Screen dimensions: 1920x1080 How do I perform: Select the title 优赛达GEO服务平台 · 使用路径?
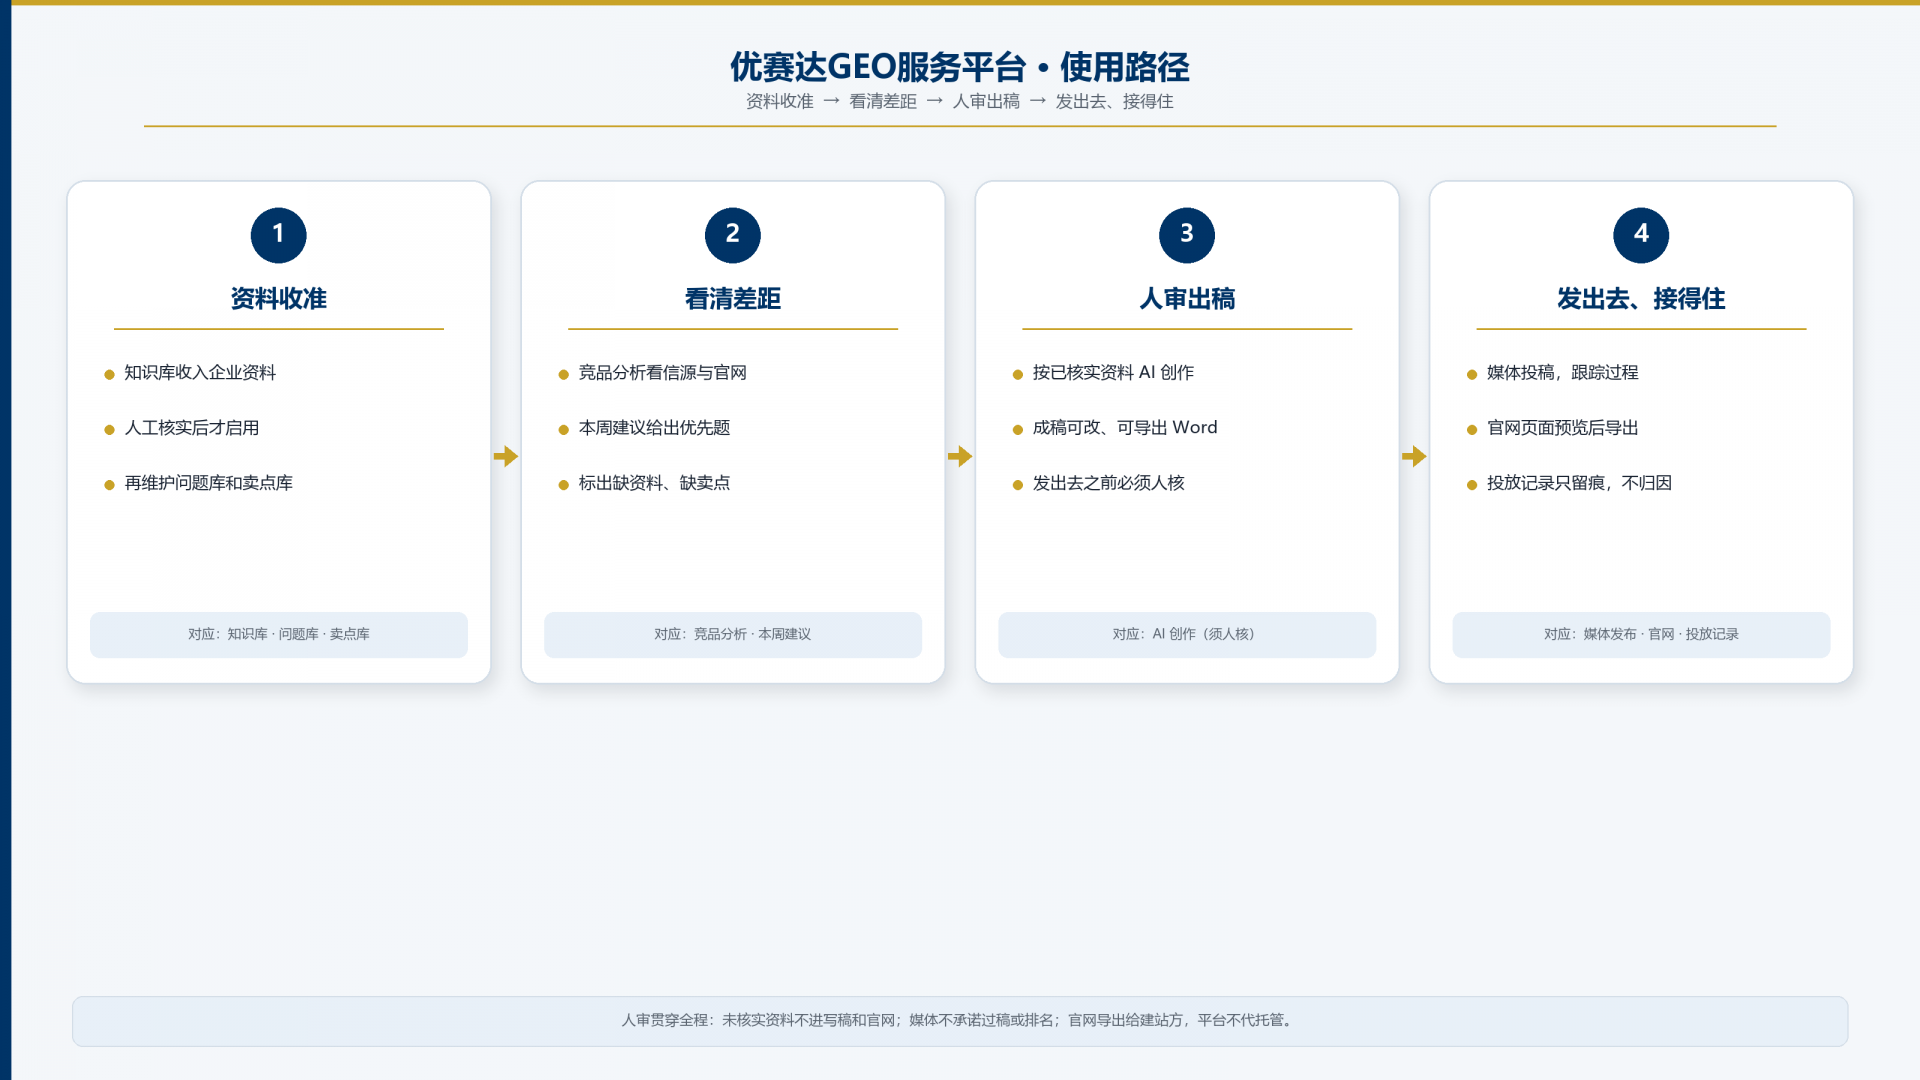coord(960,67)
